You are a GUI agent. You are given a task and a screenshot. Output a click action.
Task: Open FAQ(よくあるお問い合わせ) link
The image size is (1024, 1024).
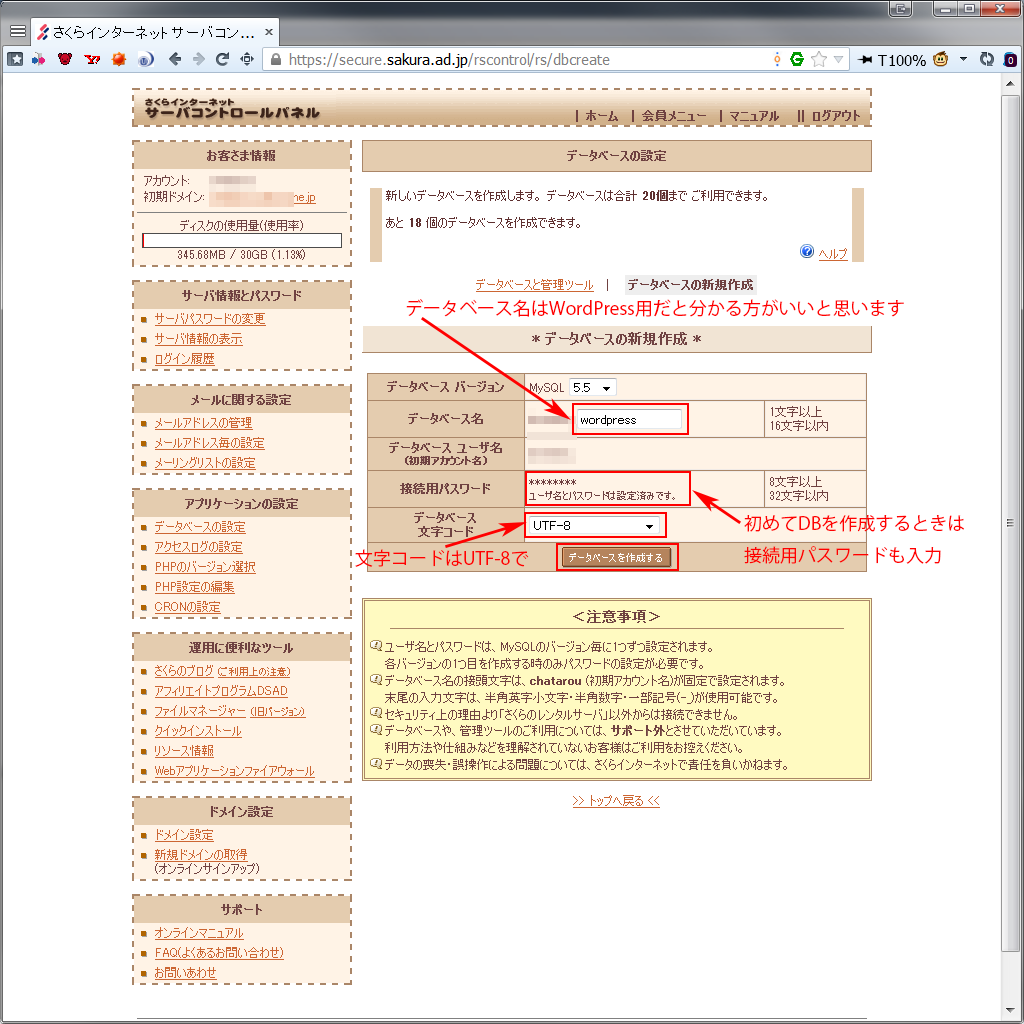tap(219, 953)
